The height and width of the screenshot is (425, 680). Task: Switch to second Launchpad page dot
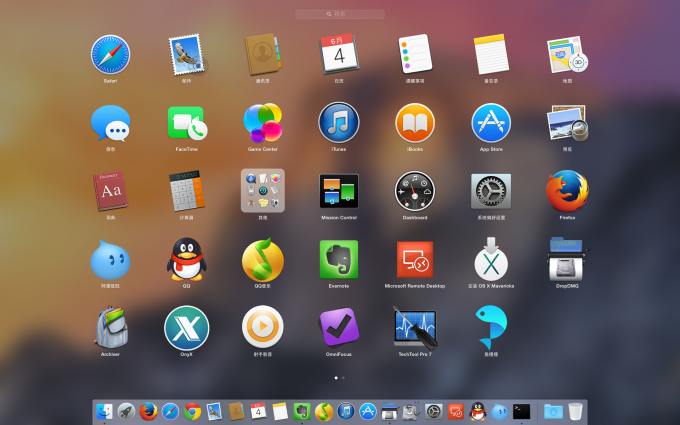(x=343, y=378)
